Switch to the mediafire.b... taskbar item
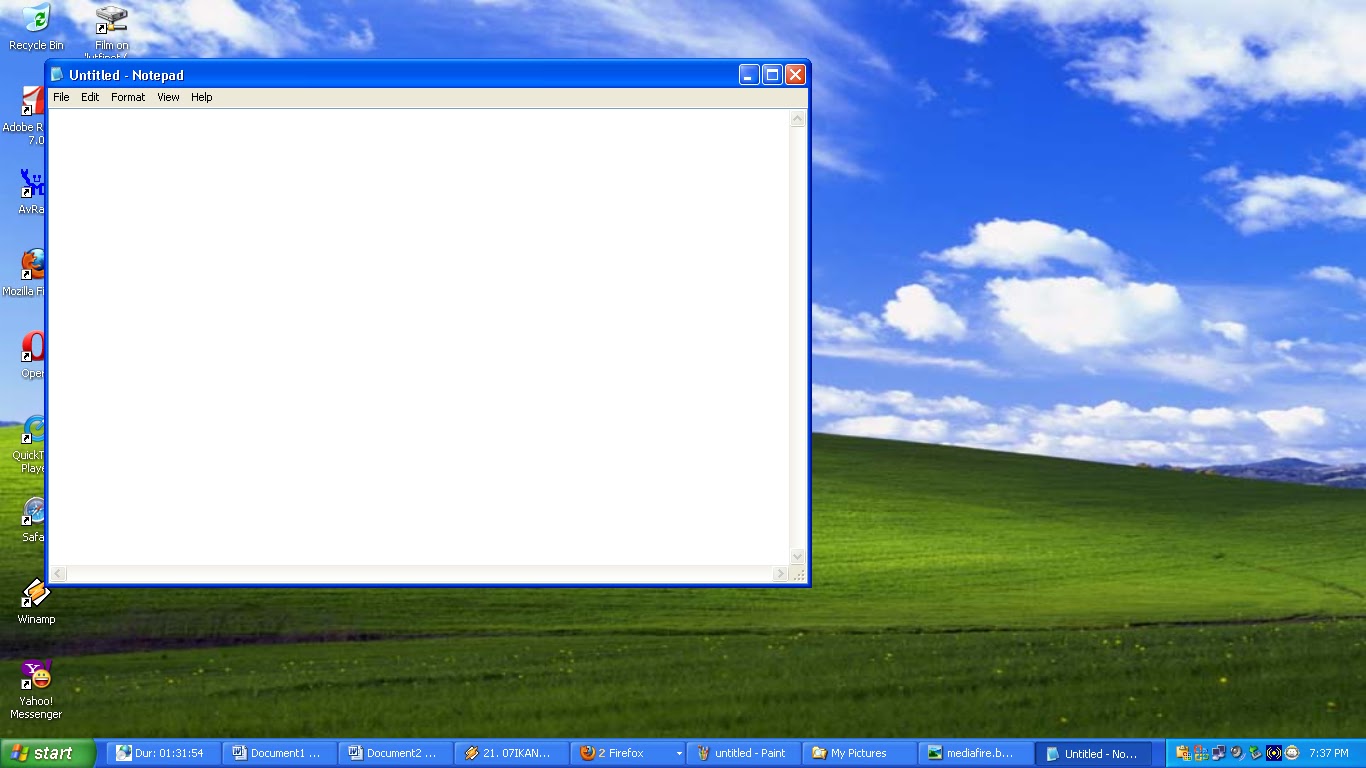The height and width of the screenshot is (768, 1366). tap(975, 753)
